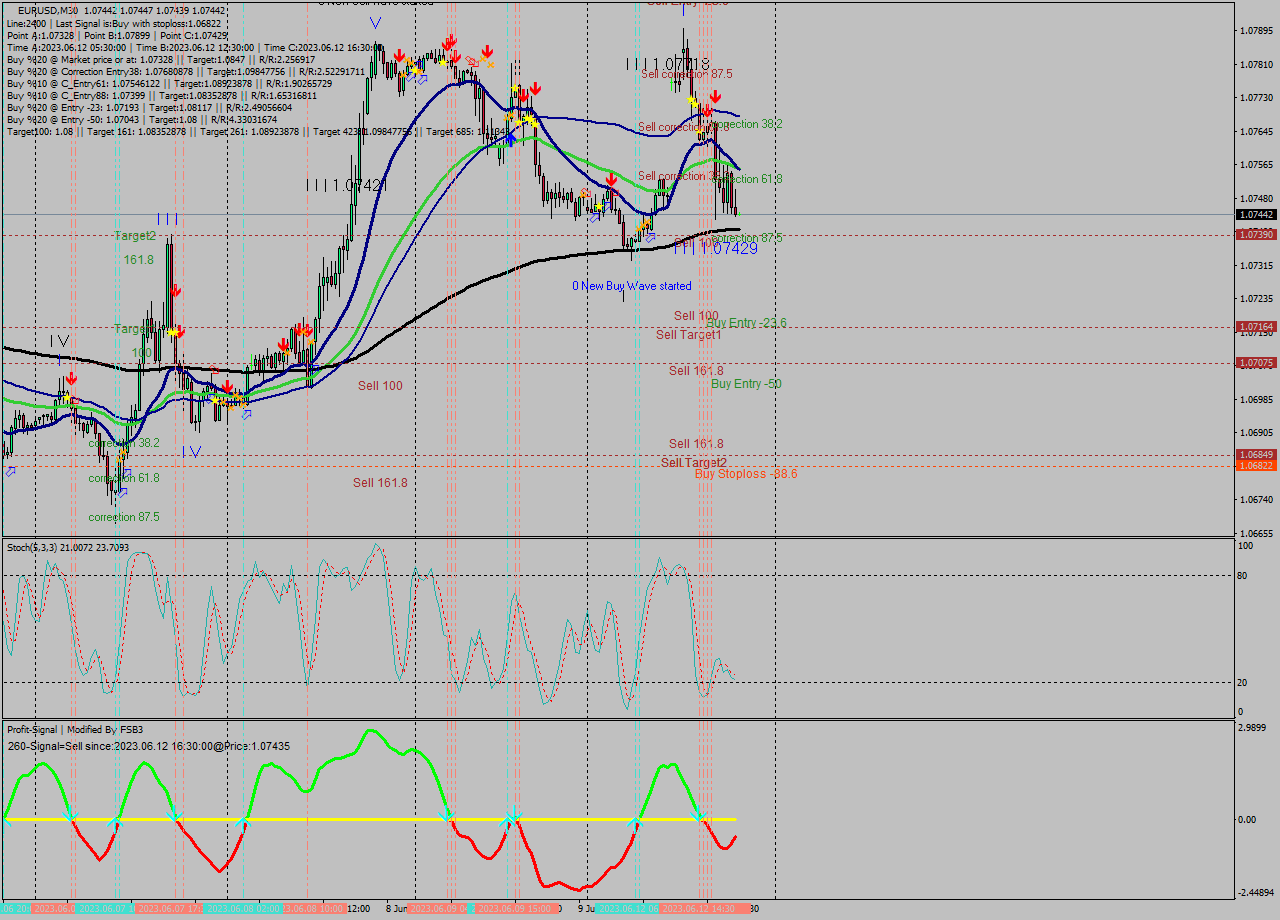Select the 2023.06.09 15:00 time marker
The height and width of the screenshot is (920, 1280).
point(515,909)
